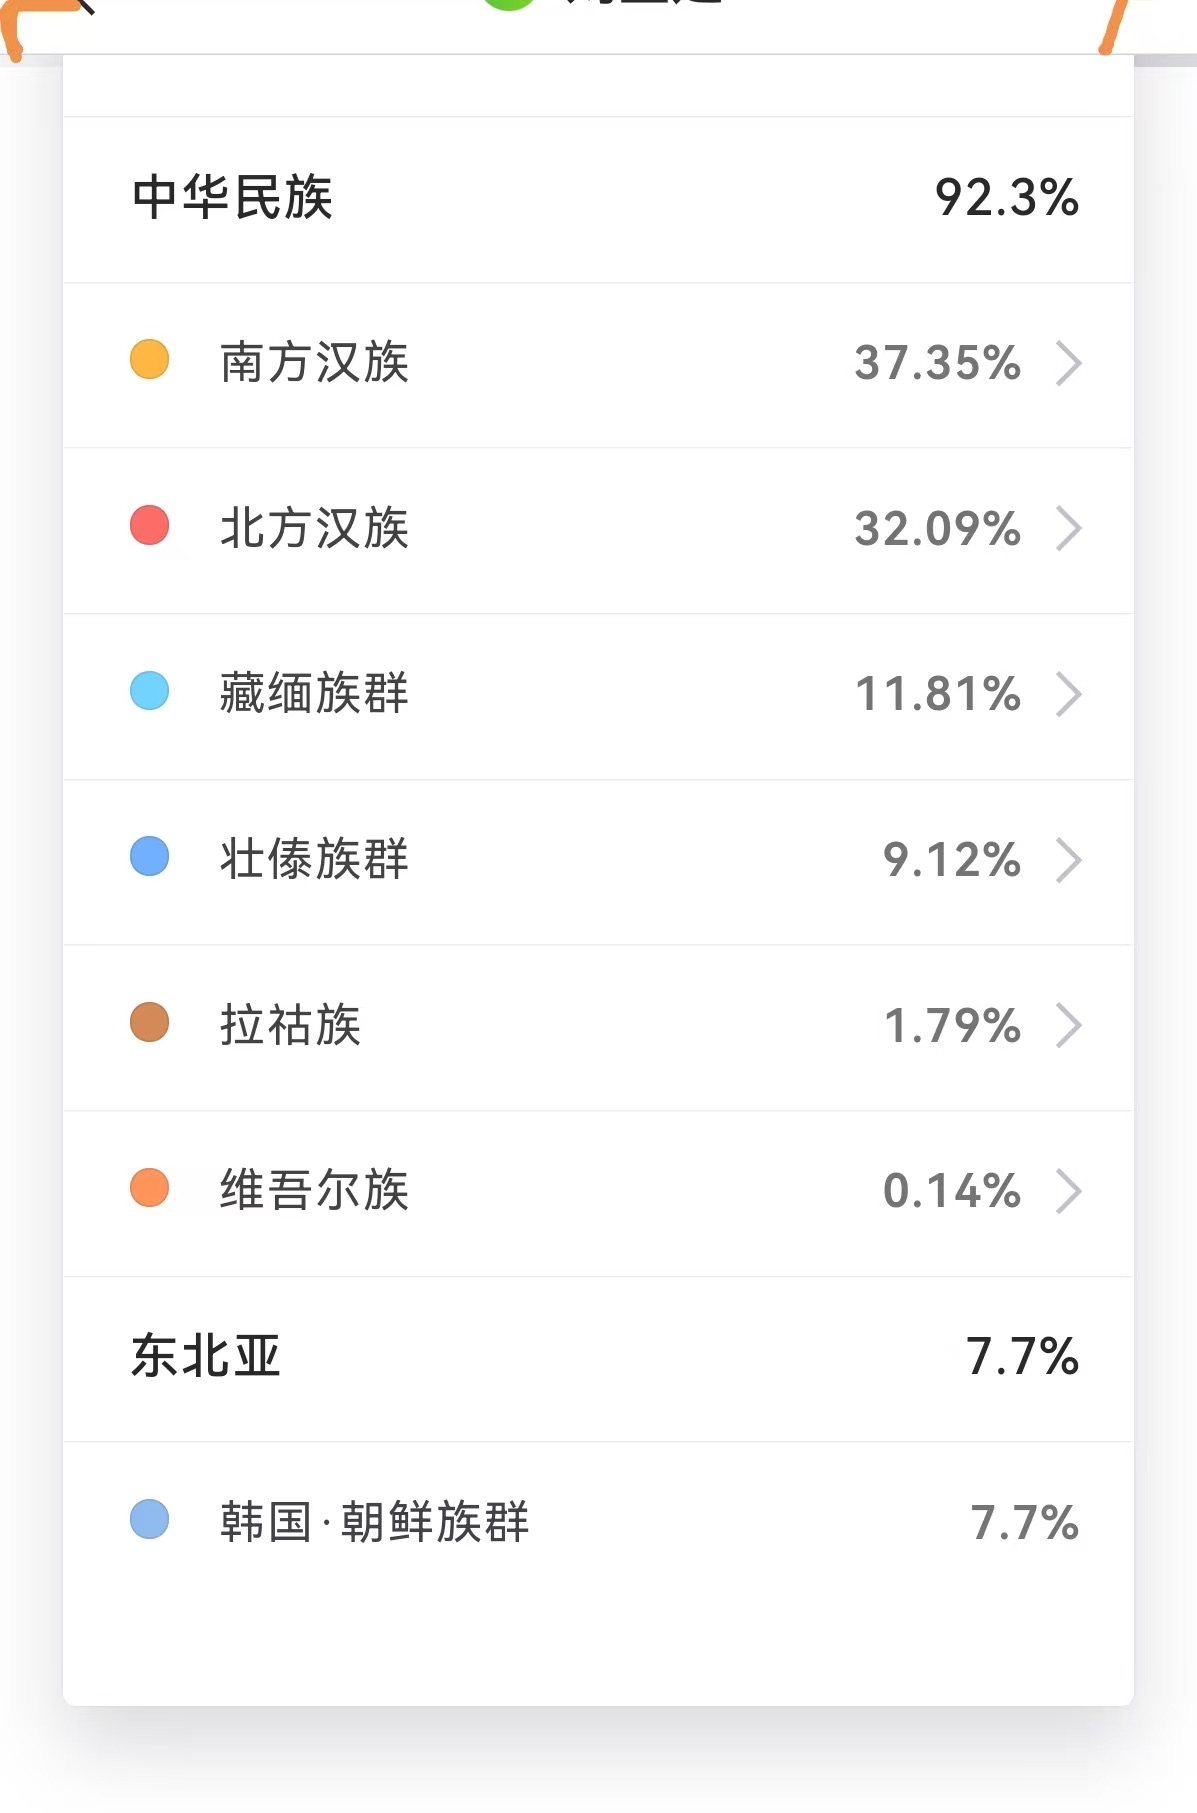1197x1813 pixels.
Task: Click the cyan dot beside 藏缅族群
Action: (x=150, y=690)
